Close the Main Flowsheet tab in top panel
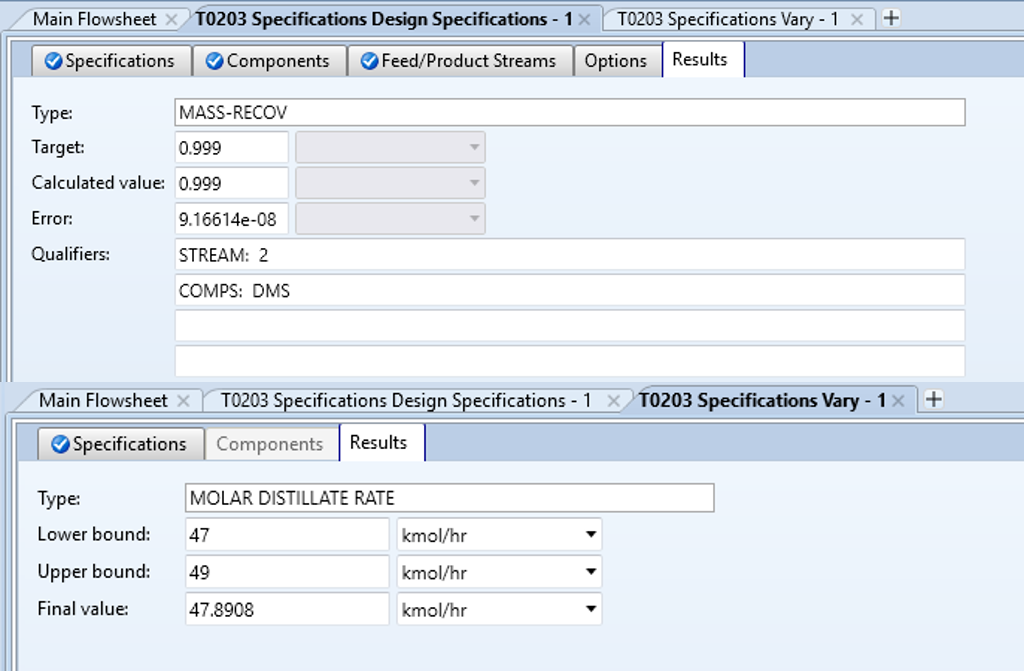The width and height of the screenshot is (1024, 671). 171,19
